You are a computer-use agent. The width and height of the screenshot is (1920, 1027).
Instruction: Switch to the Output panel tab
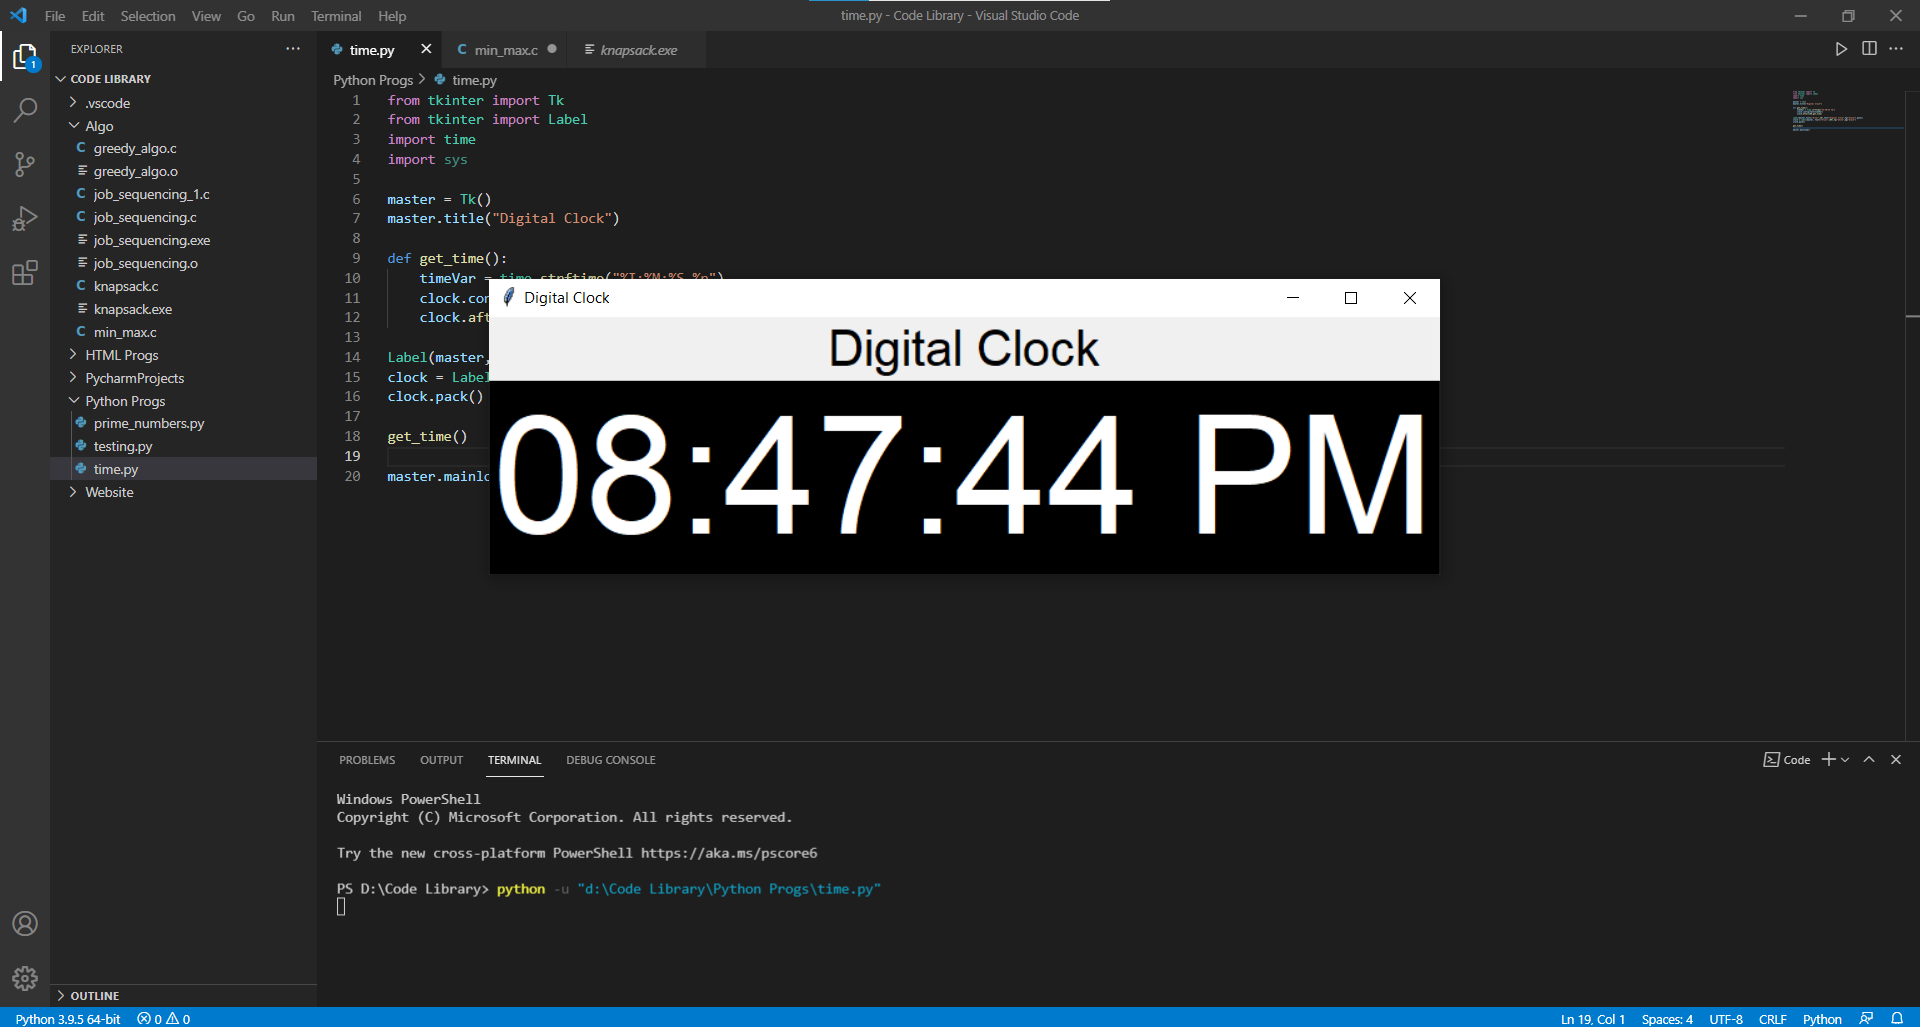(x=441, y=760)
